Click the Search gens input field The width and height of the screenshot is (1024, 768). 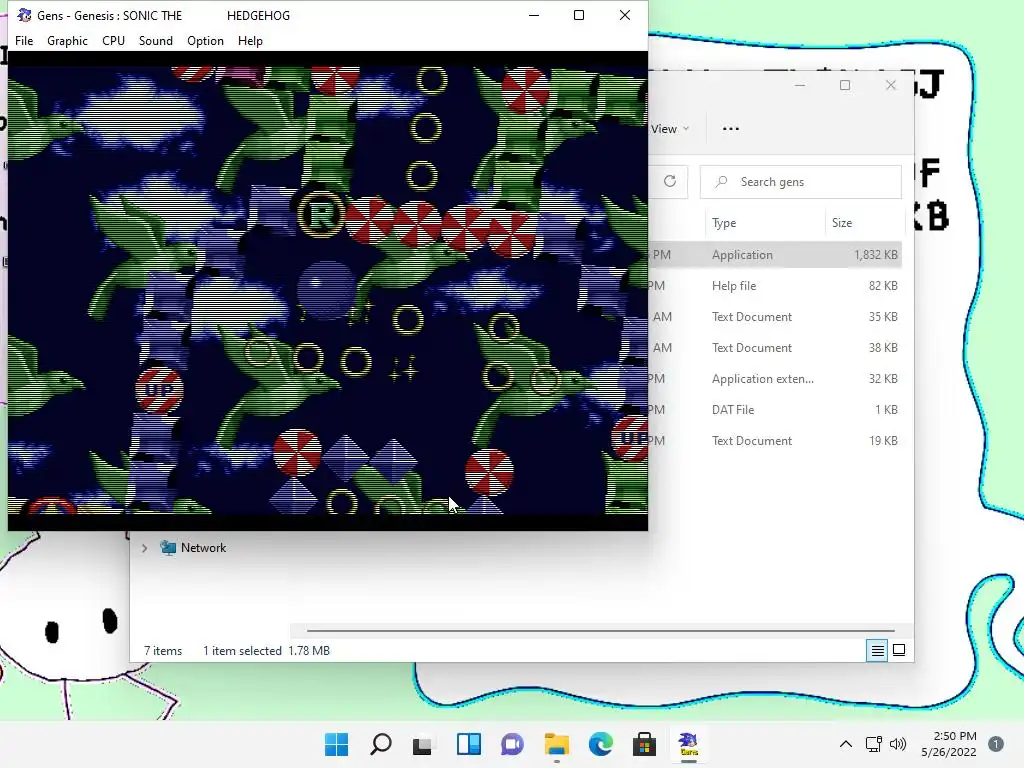(801, 182)
